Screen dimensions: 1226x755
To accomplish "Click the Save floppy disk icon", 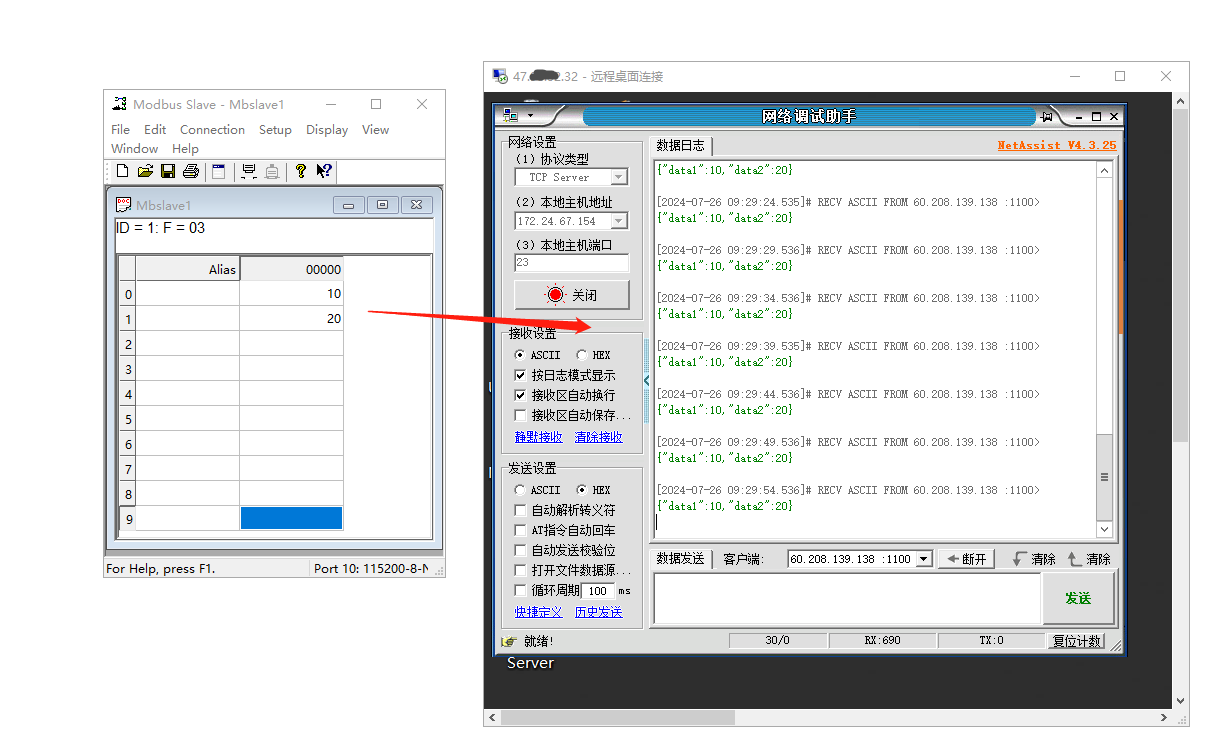I will pyautogui.click(x=168, y=171).
